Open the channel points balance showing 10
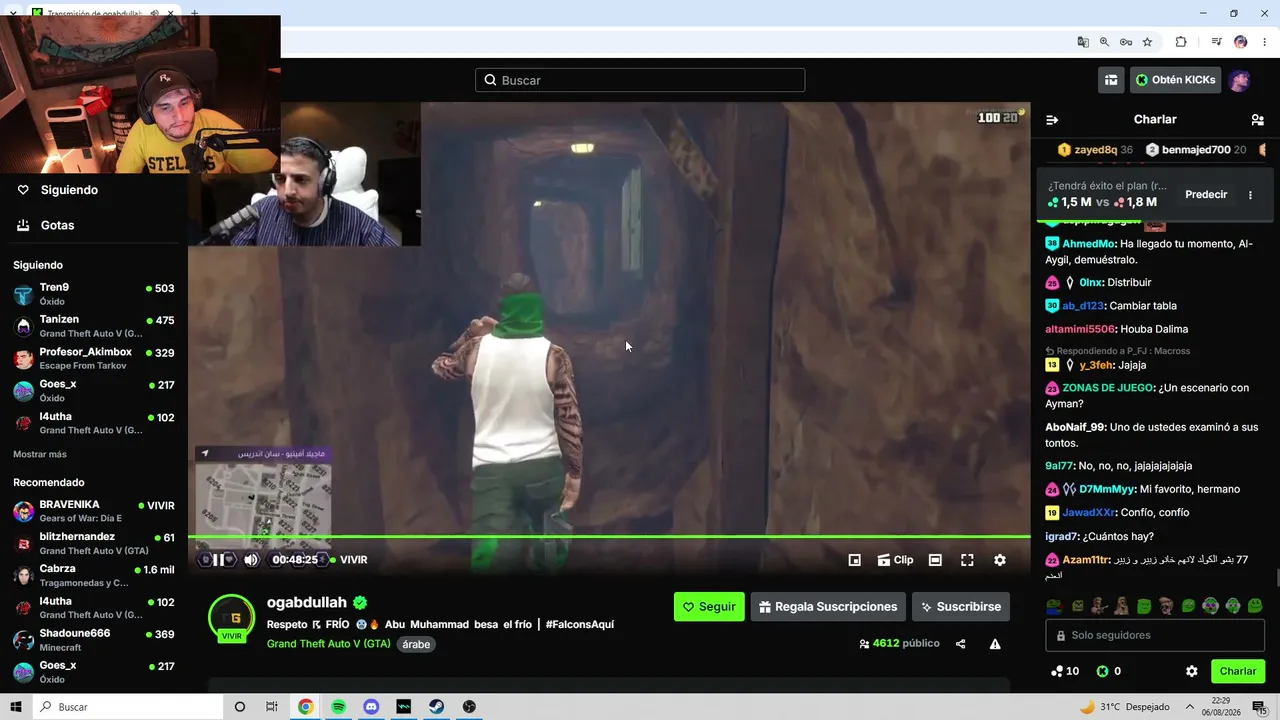 tap(1064, 671)
